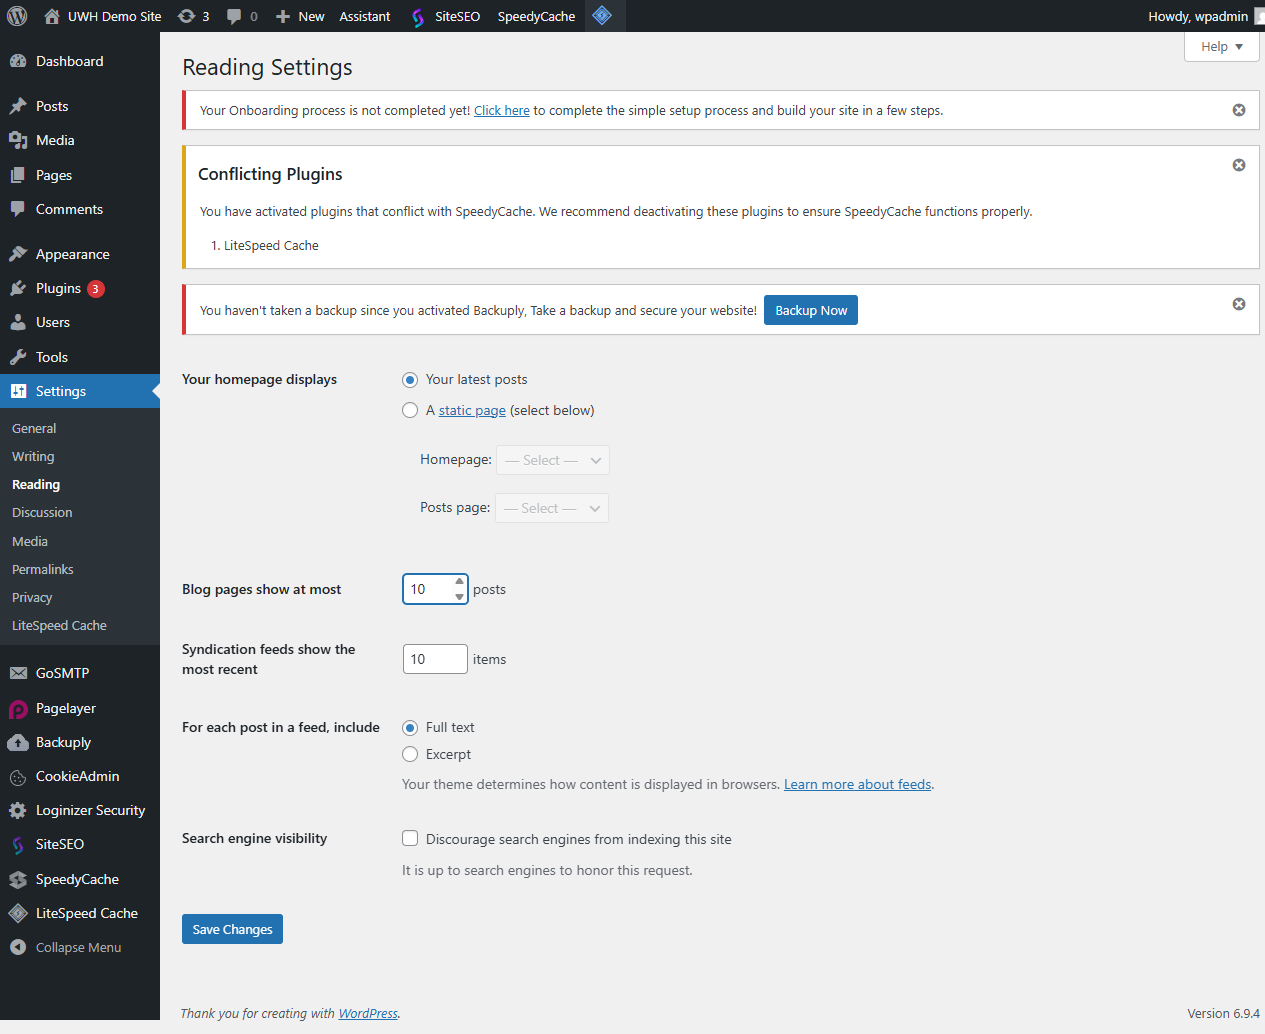Open the WordPress footer link
The width and height of the screenshot is (1265, 1034).
[368, 1013]
